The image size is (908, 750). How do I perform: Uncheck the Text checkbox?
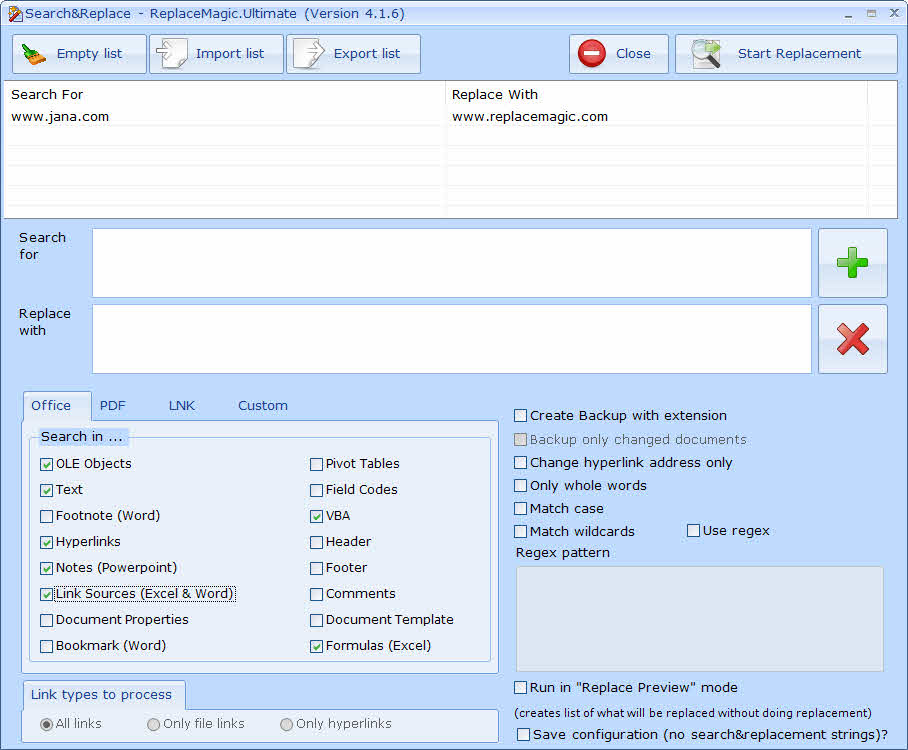pos(47,491)
